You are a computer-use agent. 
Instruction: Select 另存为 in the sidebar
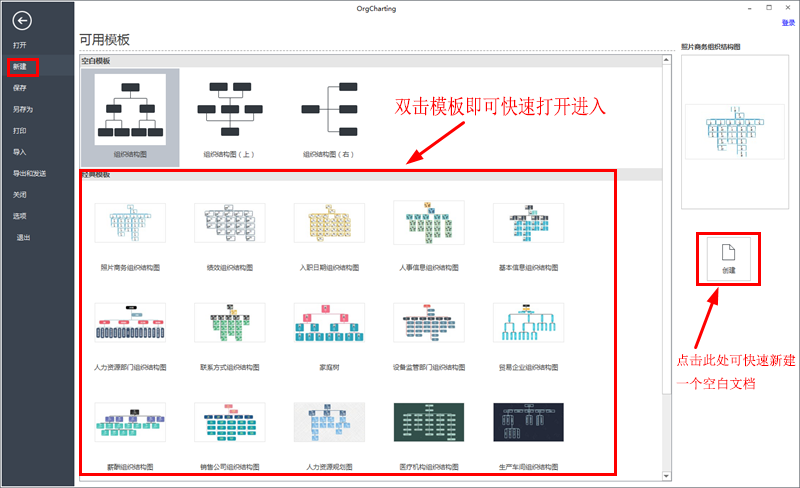click(x=23, y=109)
